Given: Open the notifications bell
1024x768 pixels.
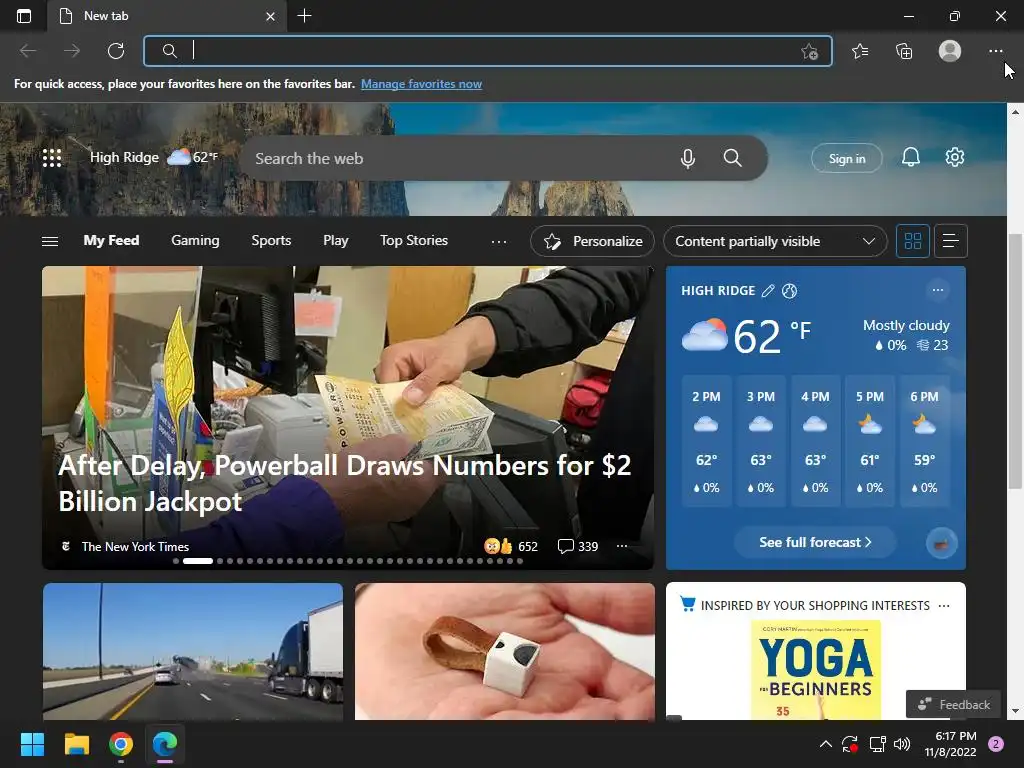Looking at the screenshot, I should [x=910, y=157].
